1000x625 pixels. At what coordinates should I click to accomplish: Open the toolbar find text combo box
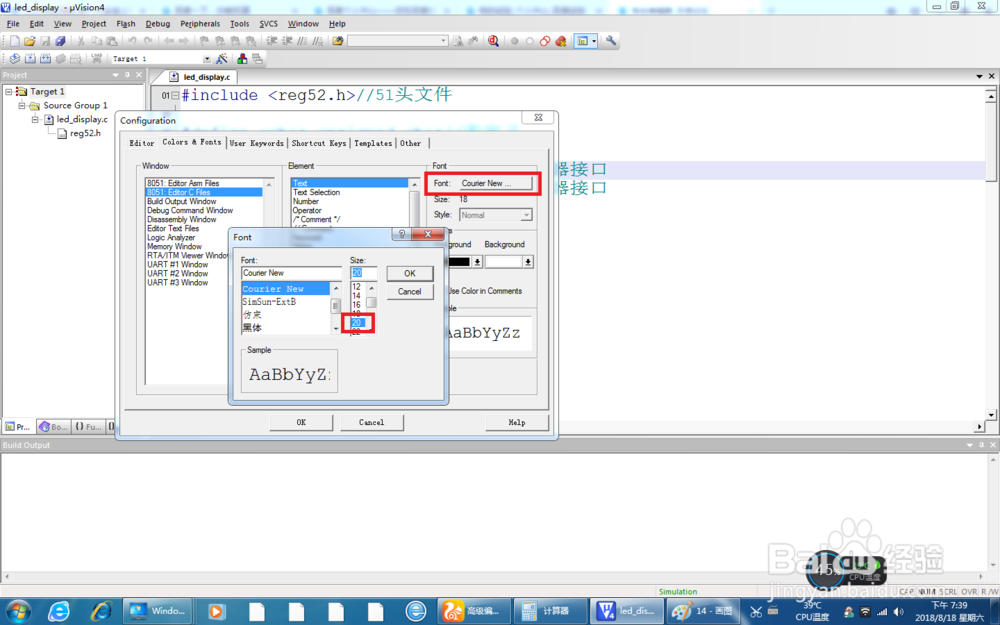point(397,41)
